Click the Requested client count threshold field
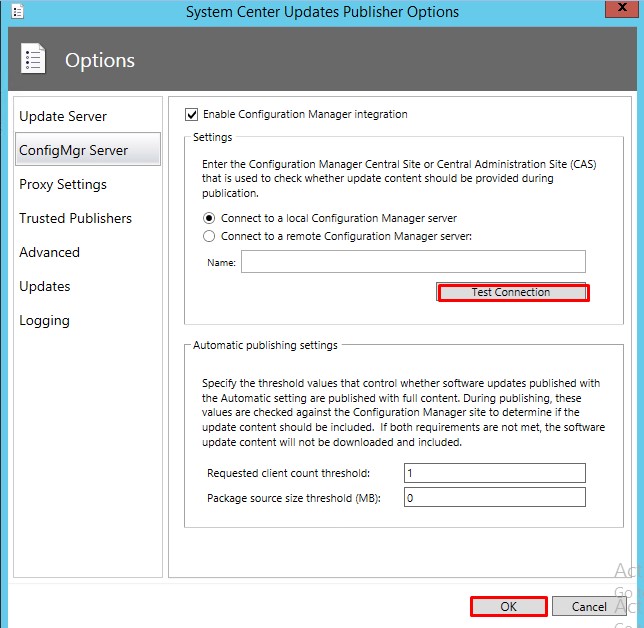Image resolution: width=644 pixels, height=628 pixels. click(x=494, y=473)
